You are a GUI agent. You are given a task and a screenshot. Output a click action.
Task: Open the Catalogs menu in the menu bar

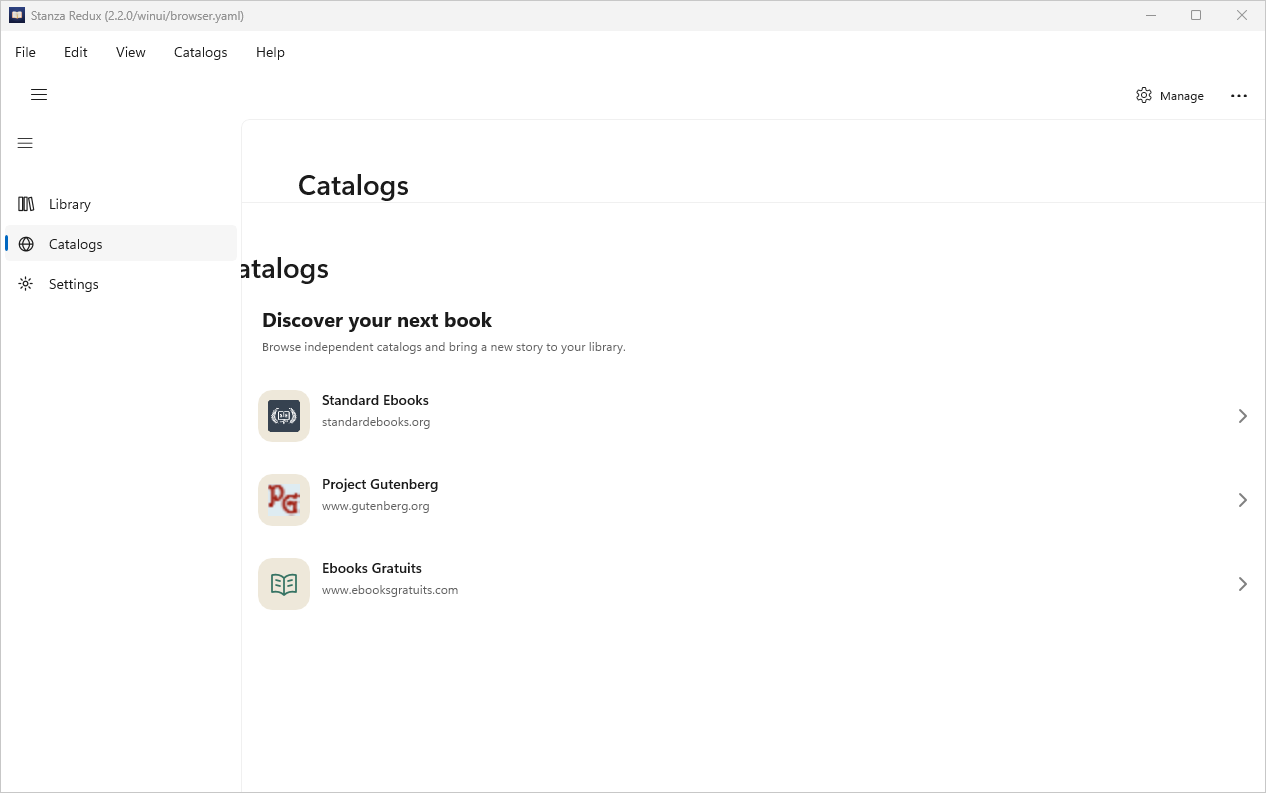tap(201, 52)
